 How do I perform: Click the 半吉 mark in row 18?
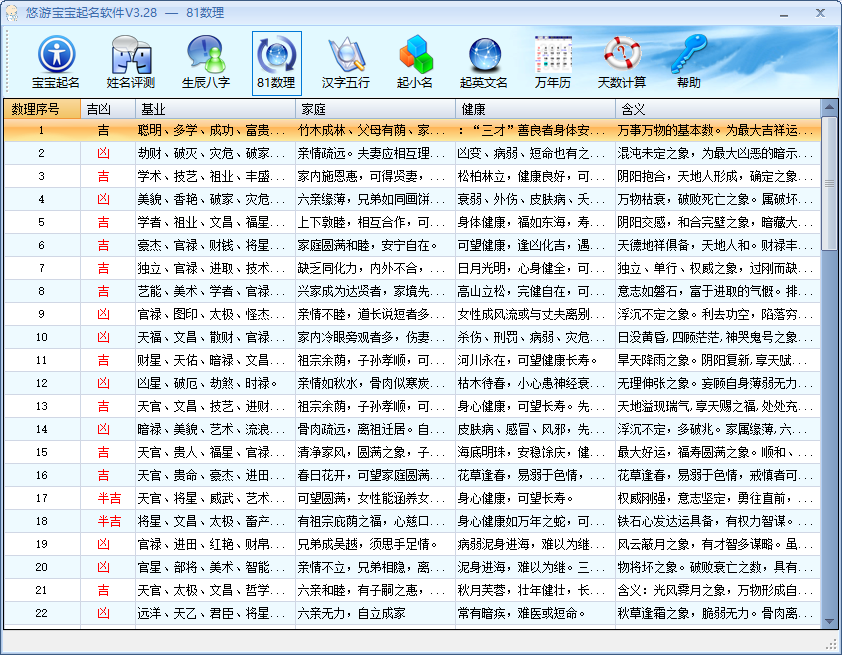click(109, 521)
